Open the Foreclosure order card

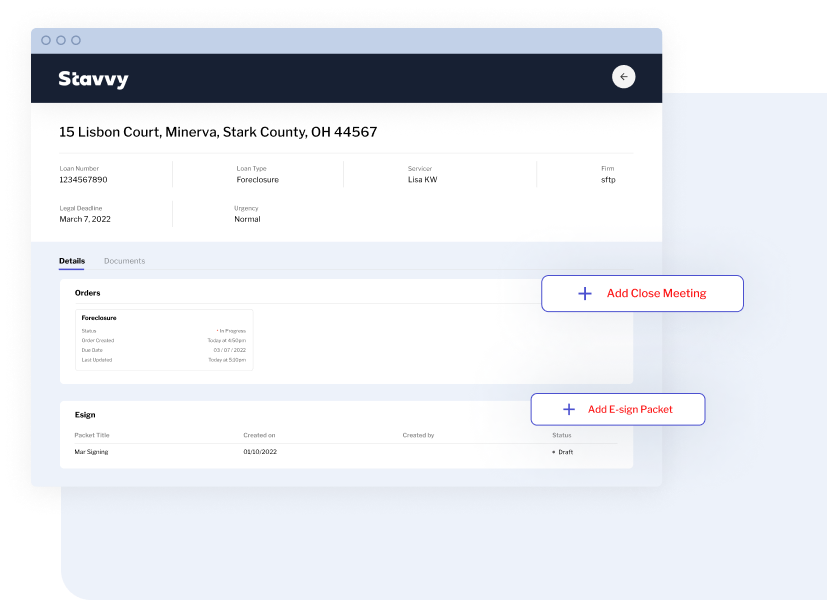[164, 340]
